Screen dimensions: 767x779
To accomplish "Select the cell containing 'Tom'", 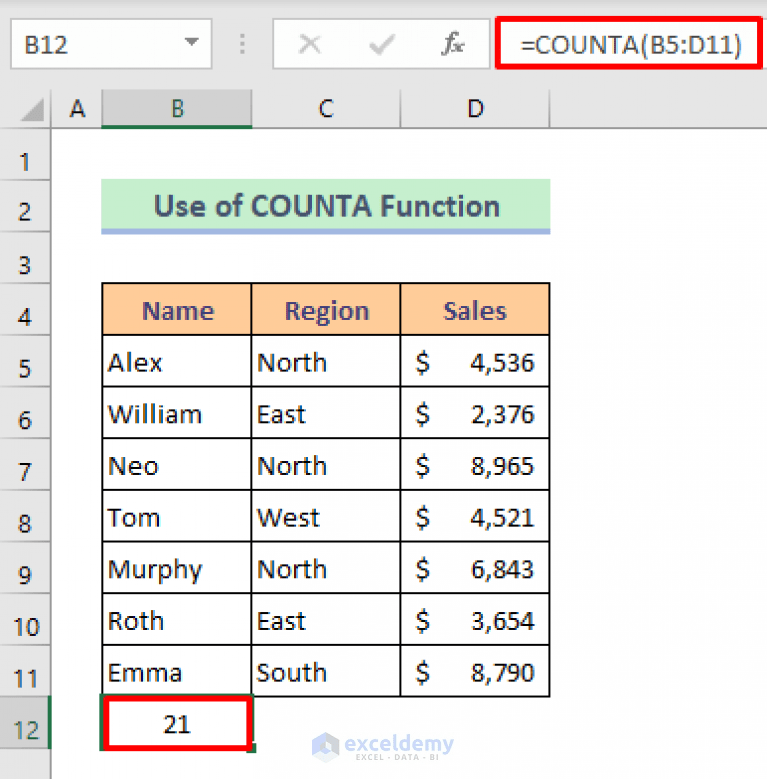I will tap(177, 517).
